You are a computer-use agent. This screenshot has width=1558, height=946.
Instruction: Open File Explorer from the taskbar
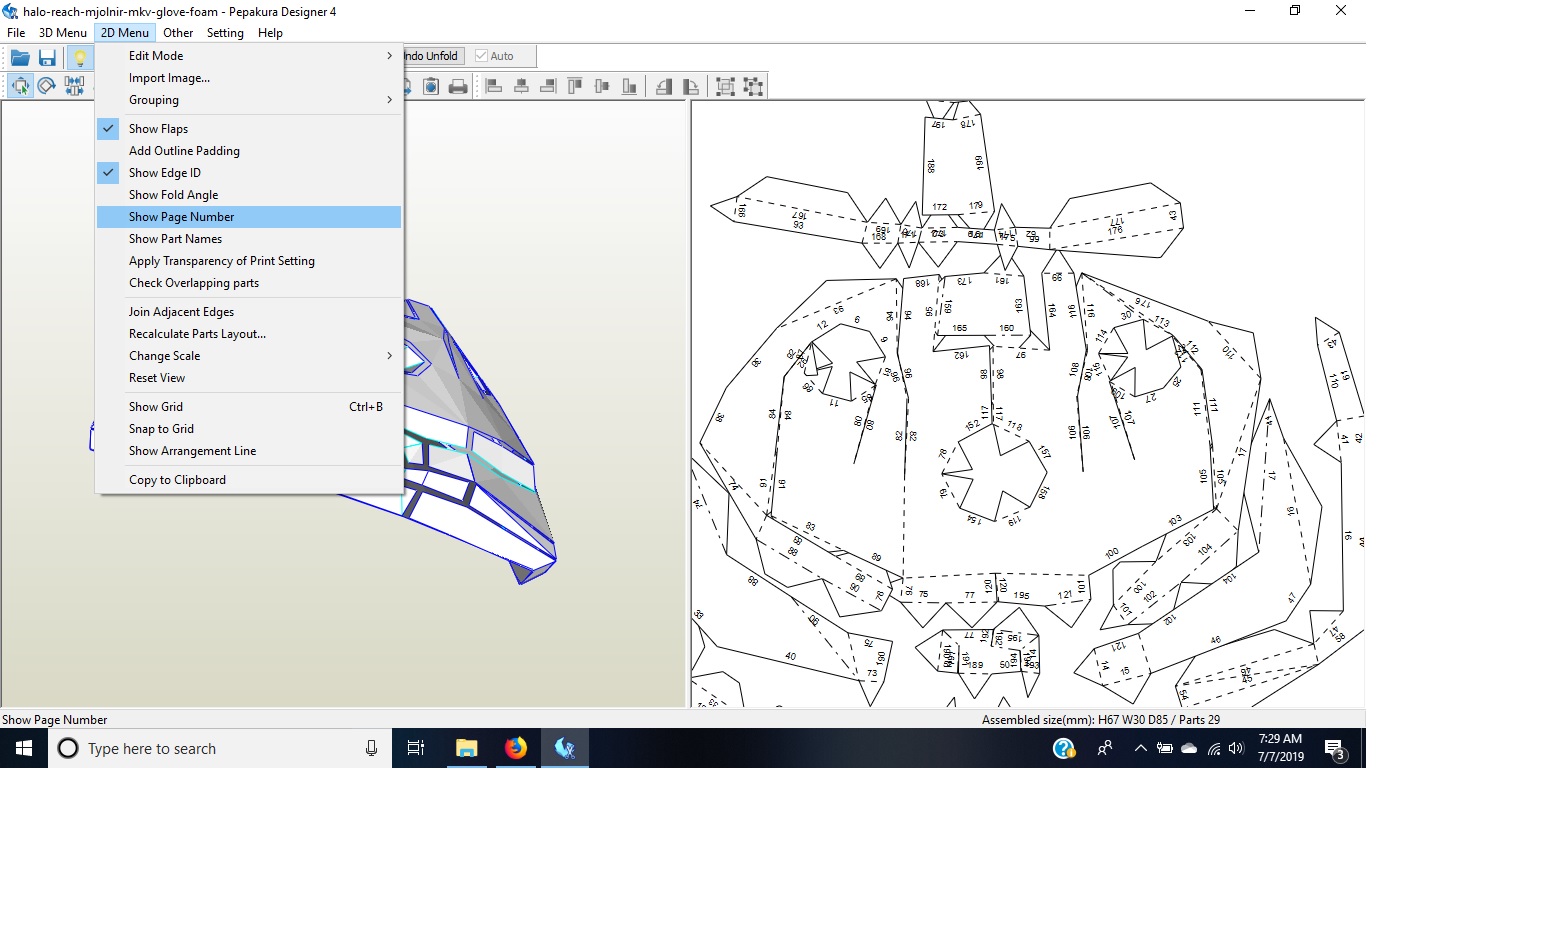pyautogui.click(x=467, y=748)
